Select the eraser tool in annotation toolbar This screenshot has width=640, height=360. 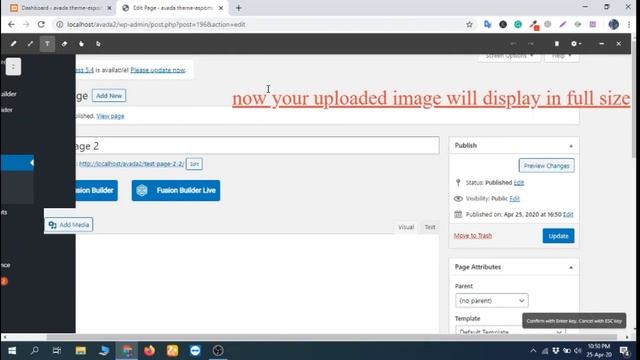pos(64,44)
